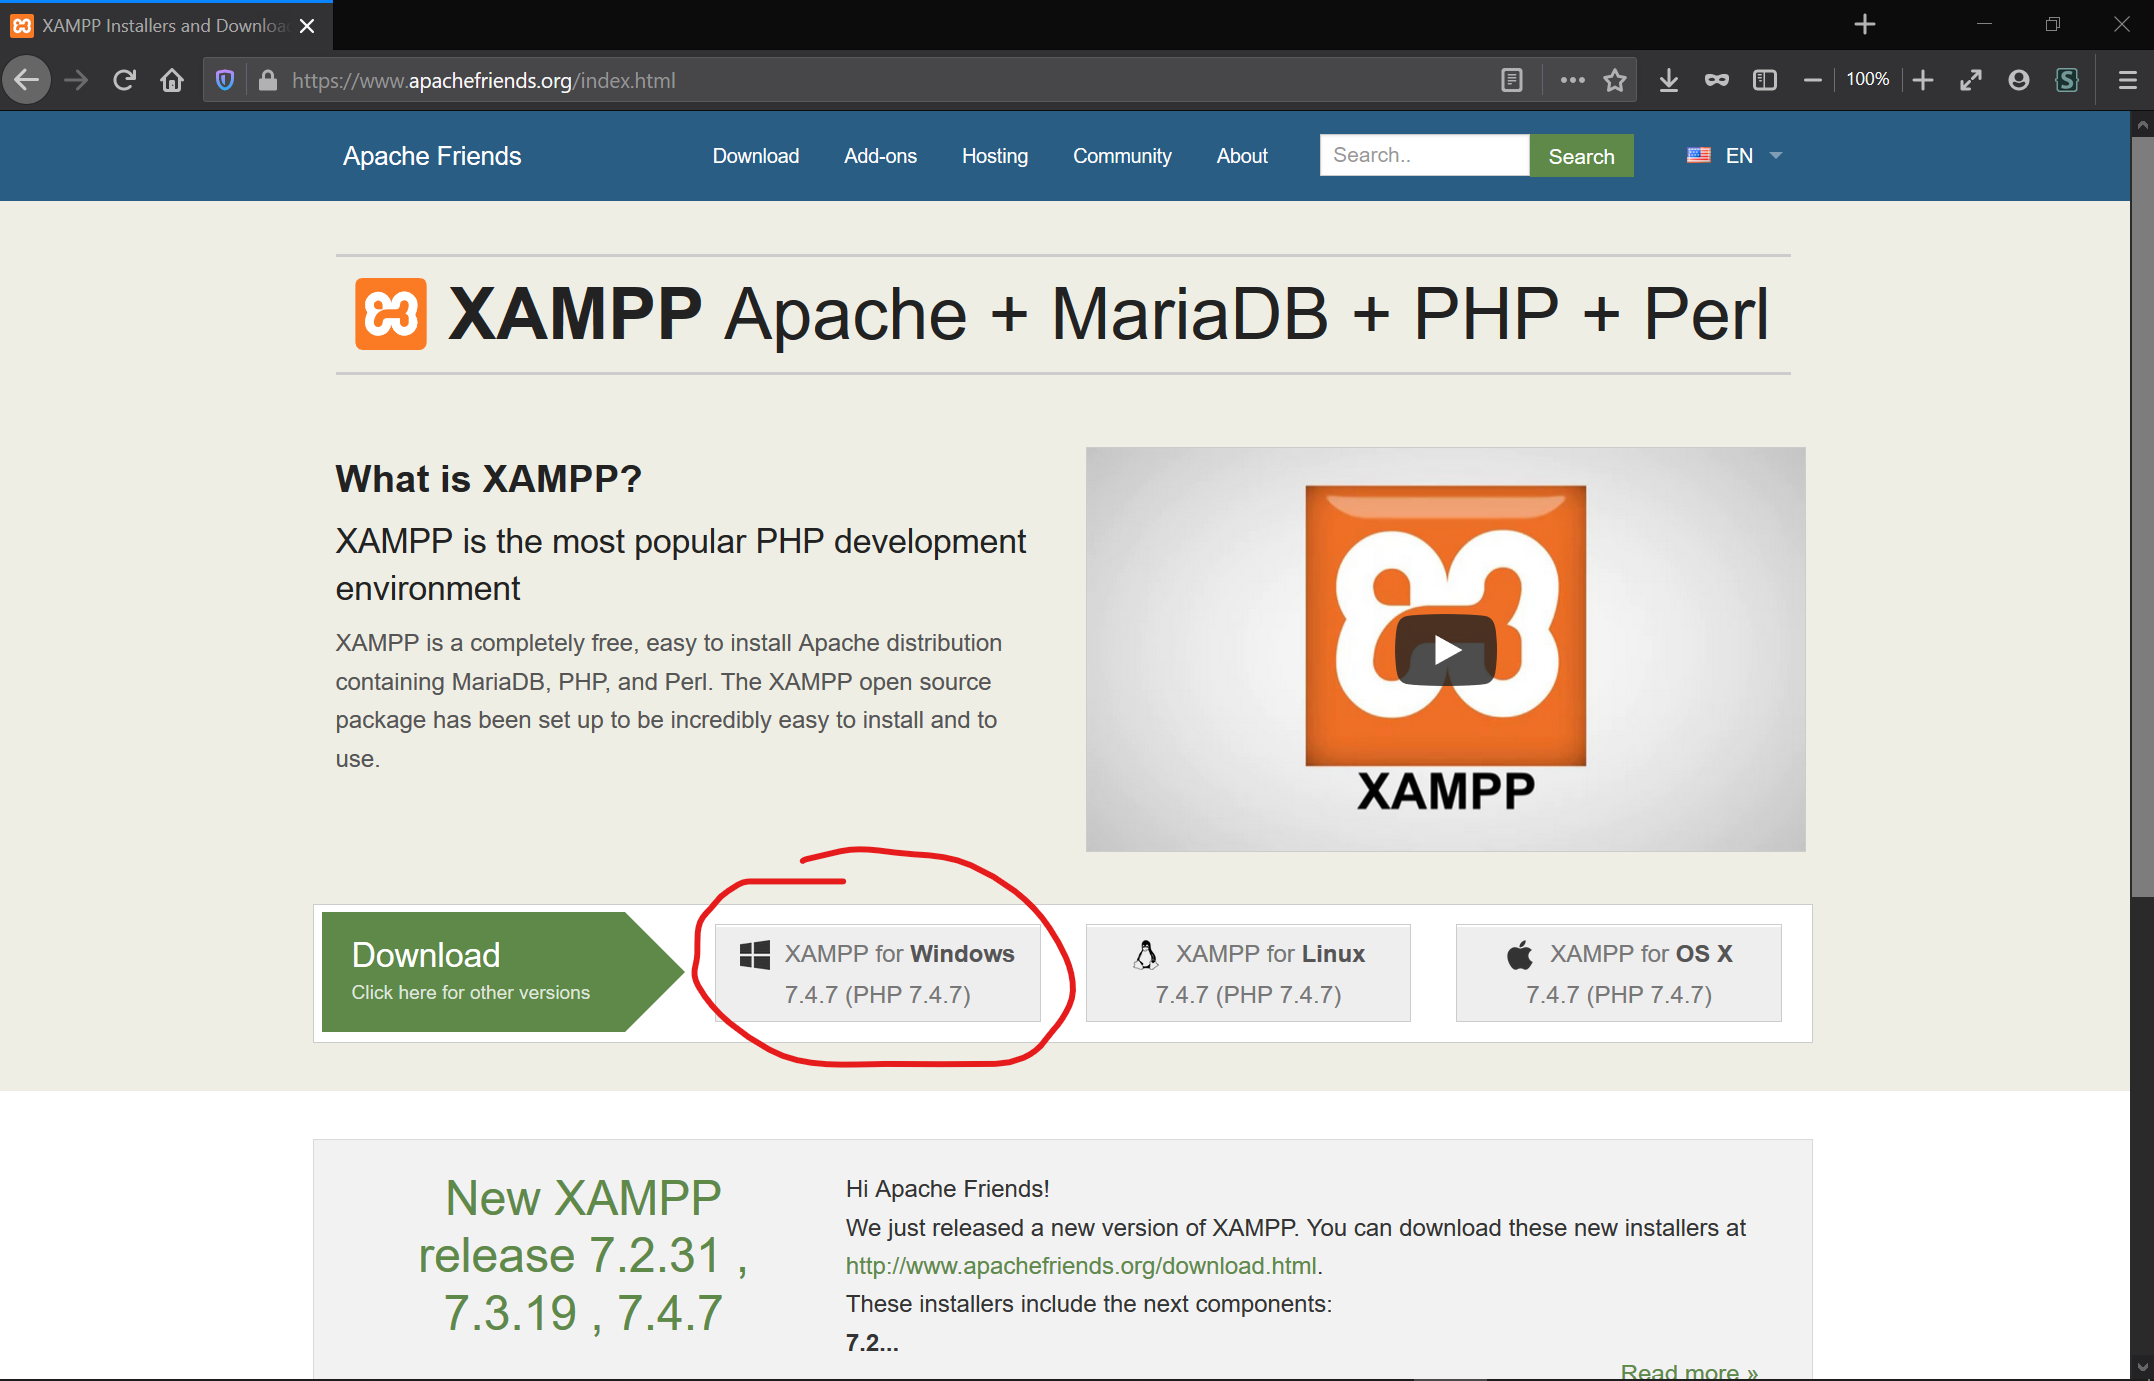
Task: Click the browser back arrow button
Action: click(27, 80)
